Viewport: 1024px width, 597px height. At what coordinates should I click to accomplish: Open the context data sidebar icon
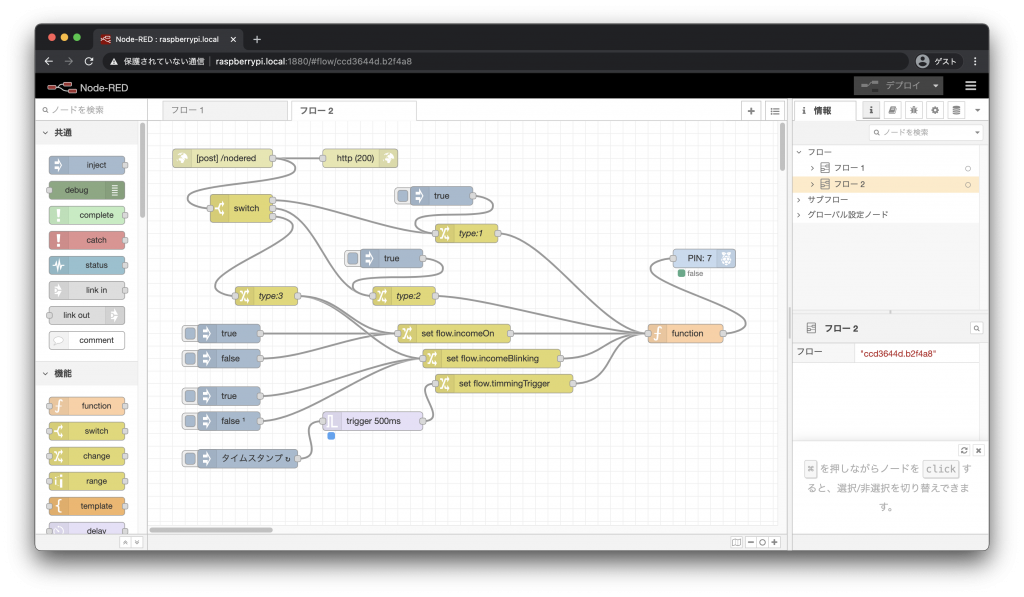956,110
